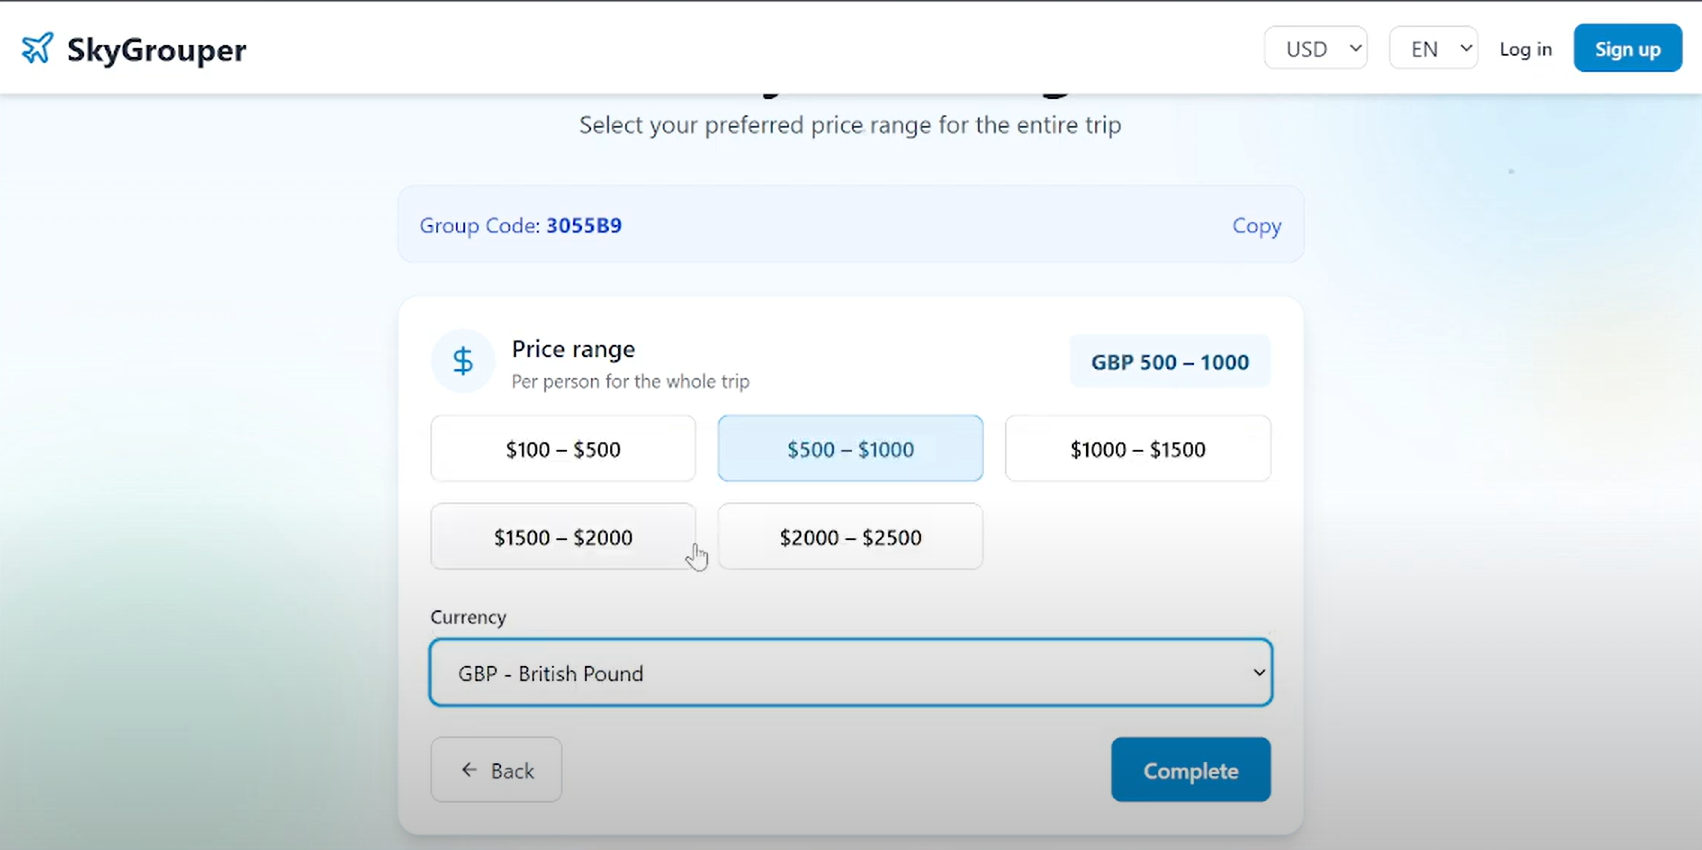Open the EN language dropdown
This screenshot has height=850, width=1702.
pyautogui.click(x=1432, y=49)
